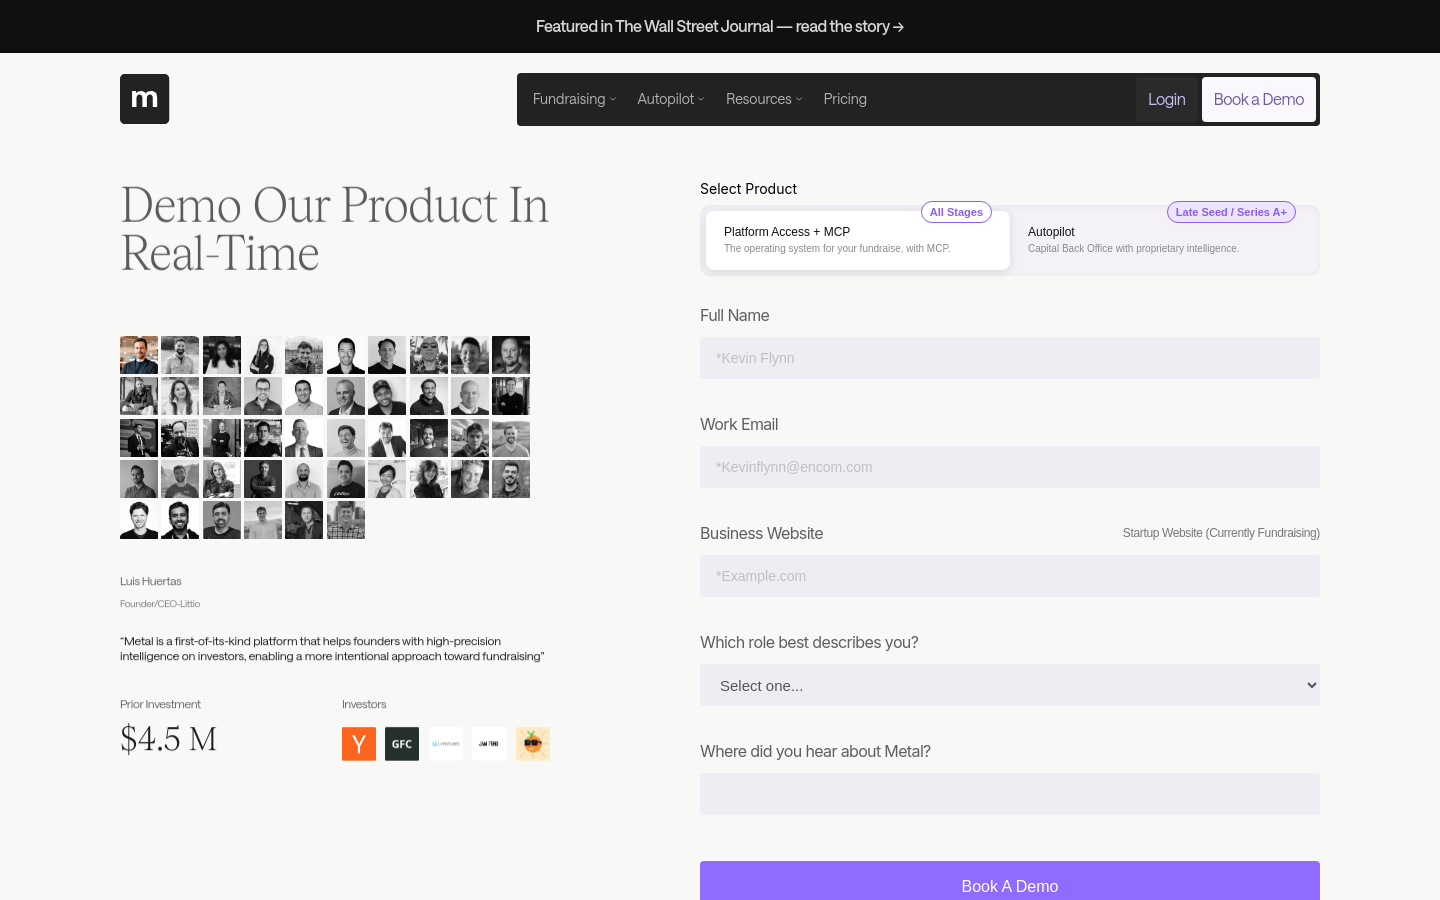This screenshot has height=900, width=1440.
Task: Click the Jam Fund investor logo
Action: 489,744
